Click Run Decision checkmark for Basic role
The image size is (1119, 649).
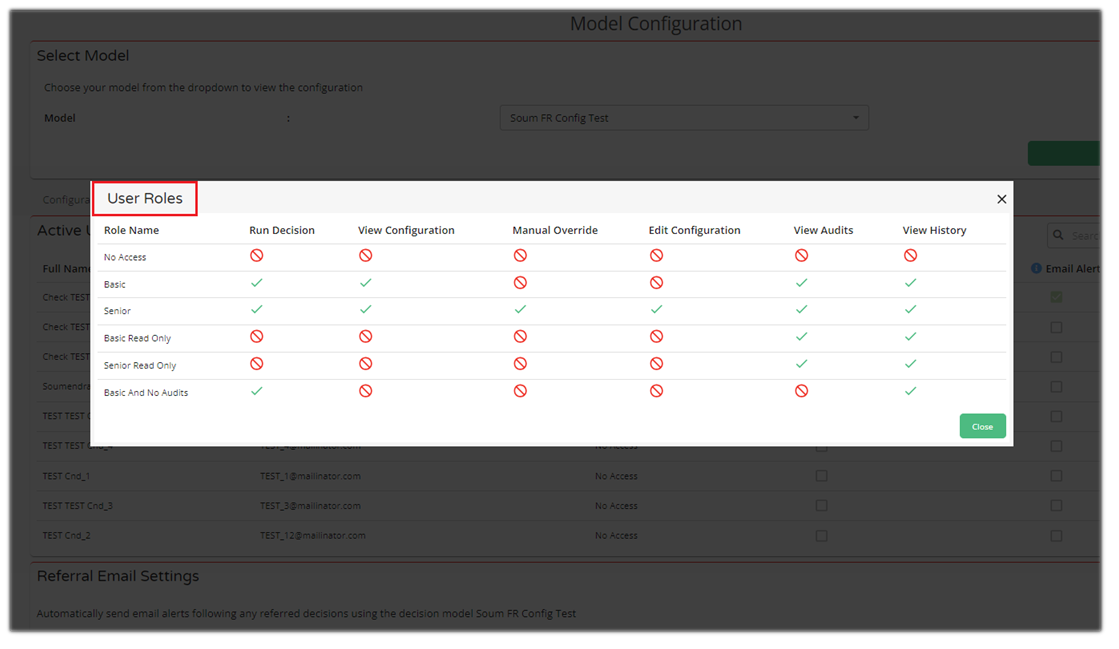257,283
